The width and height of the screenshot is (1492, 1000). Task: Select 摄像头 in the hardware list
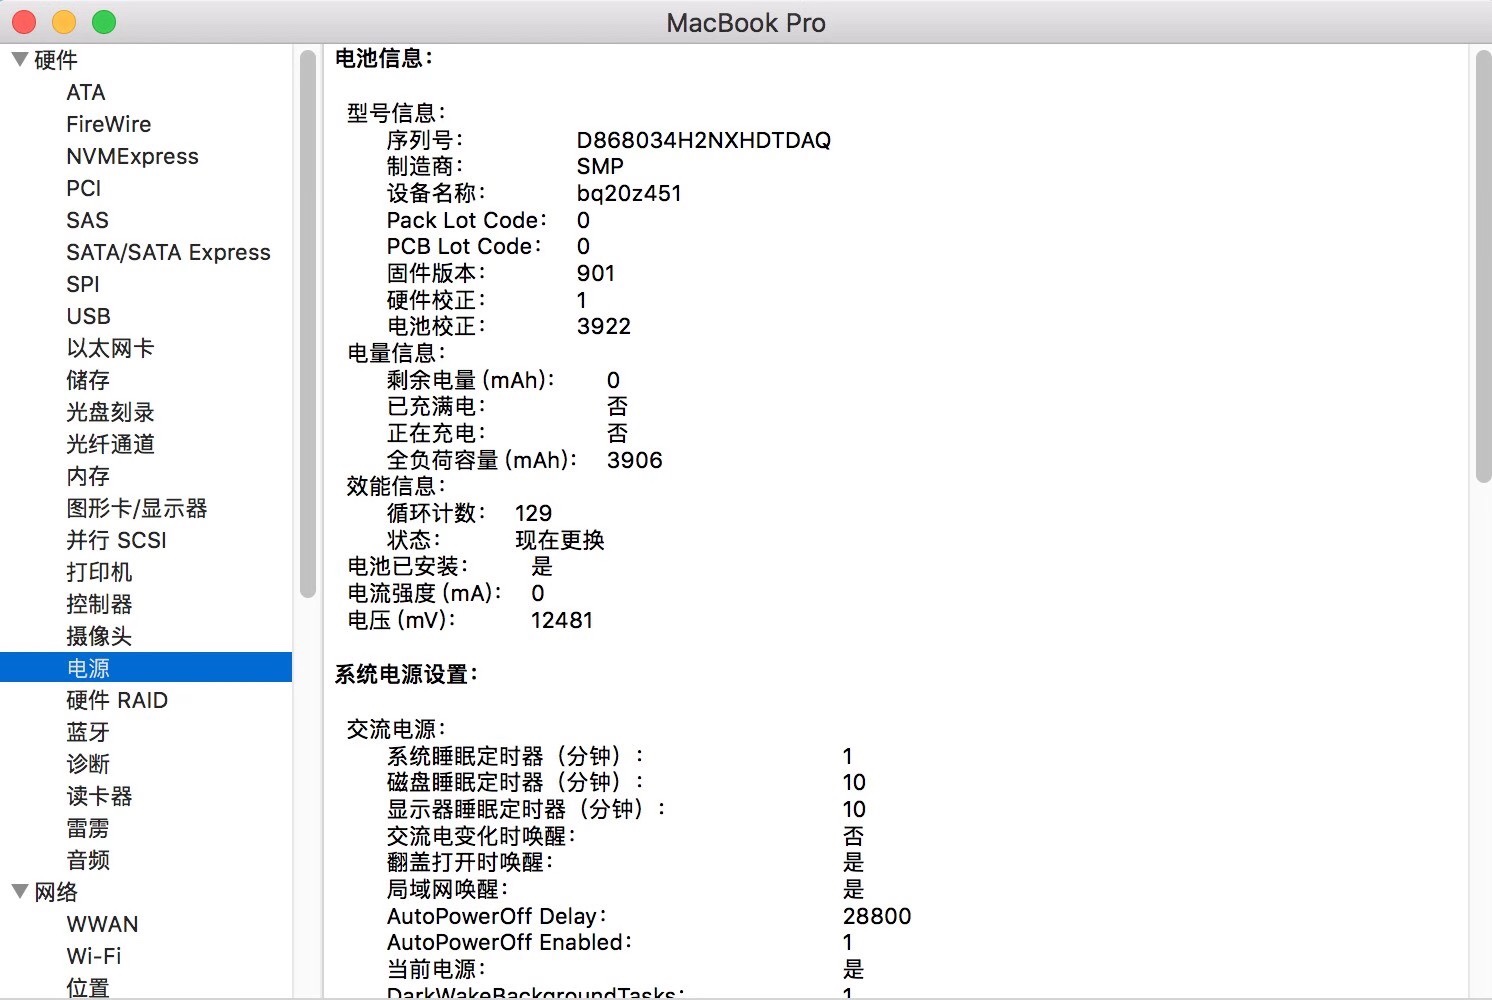coord(99,636)
